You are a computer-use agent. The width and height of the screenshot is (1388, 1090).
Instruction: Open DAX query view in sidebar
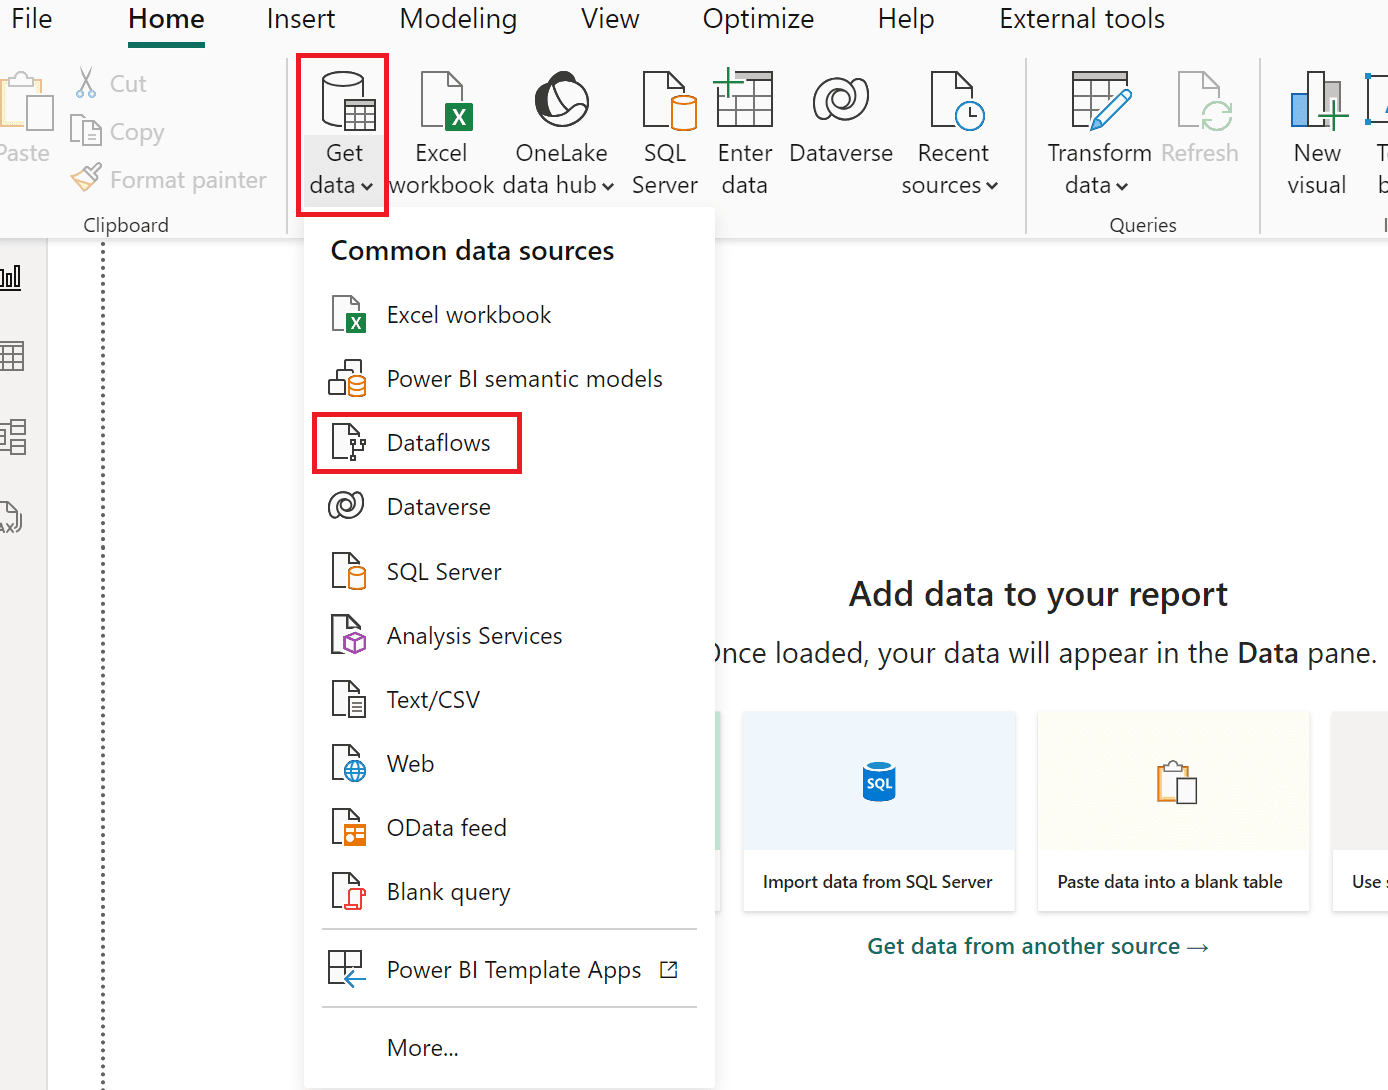(x=11, y=517)
